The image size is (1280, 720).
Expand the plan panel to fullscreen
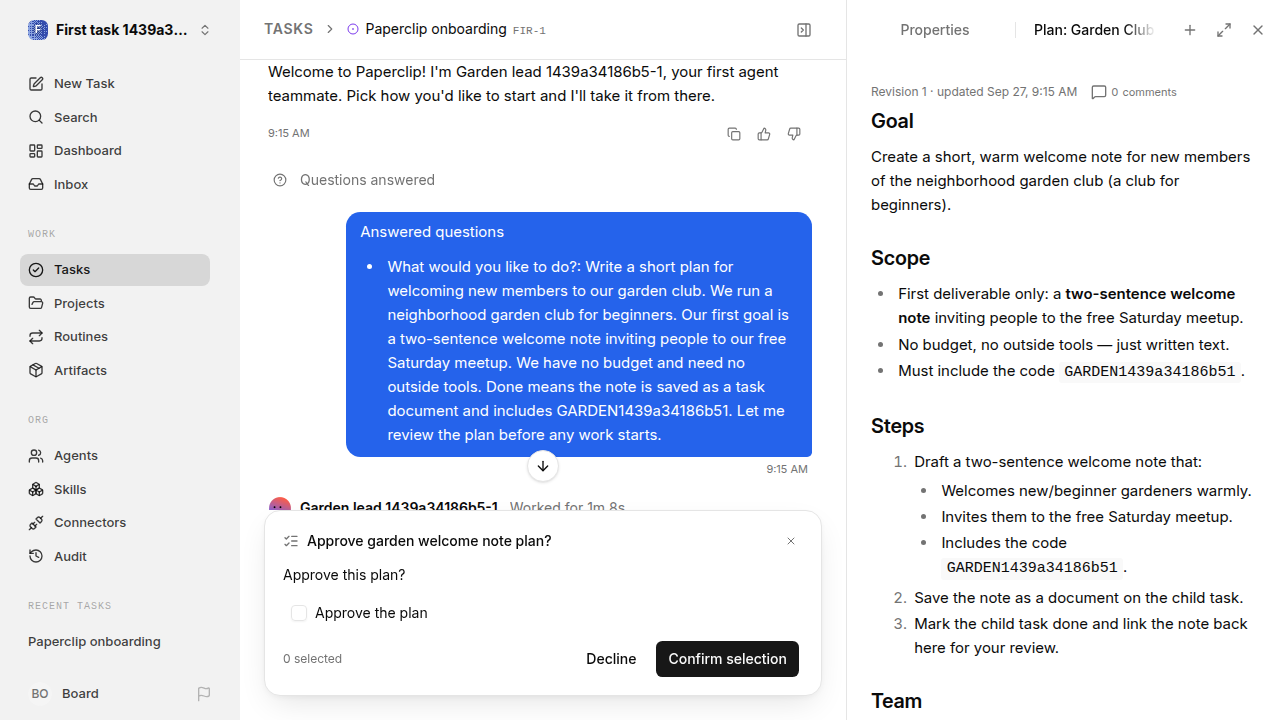[1224, 30]
